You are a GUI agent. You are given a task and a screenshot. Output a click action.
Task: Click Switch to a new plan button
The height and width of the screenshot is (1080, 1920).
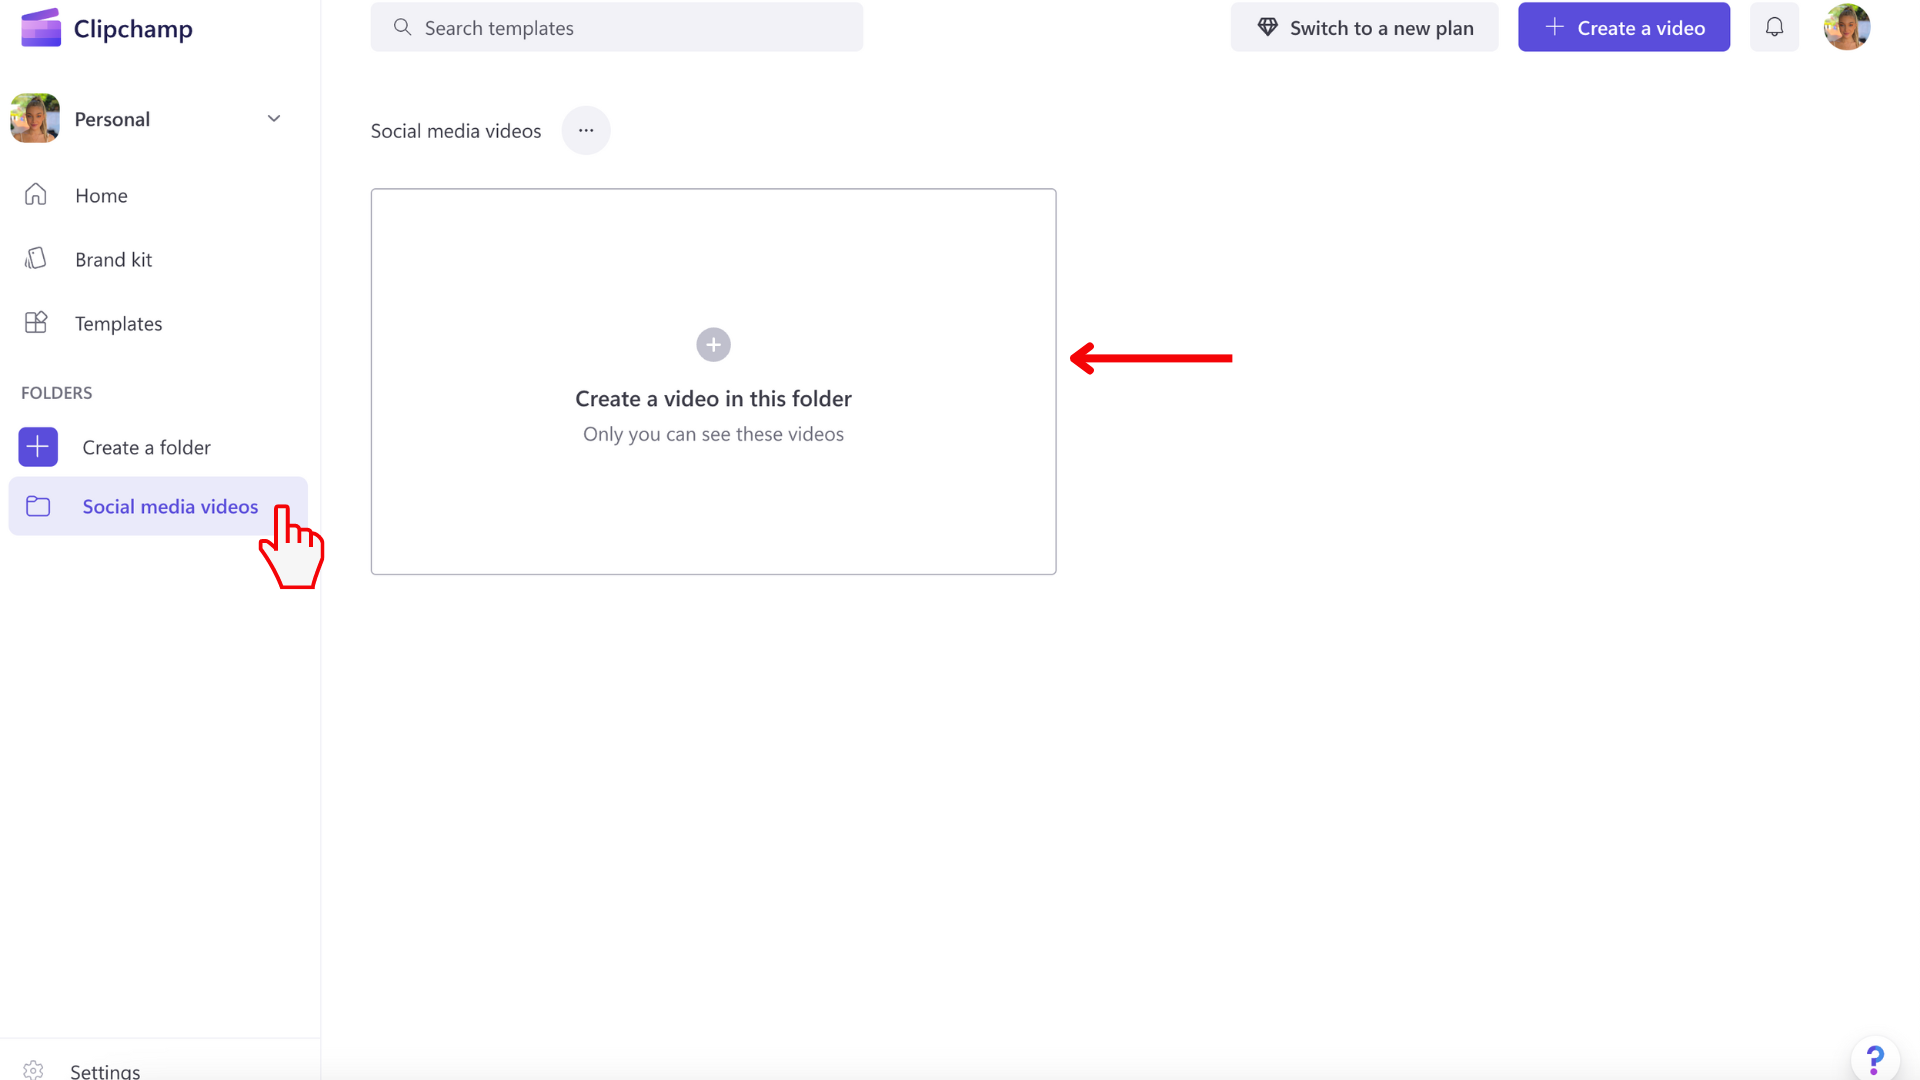(x=1364, y=26)
